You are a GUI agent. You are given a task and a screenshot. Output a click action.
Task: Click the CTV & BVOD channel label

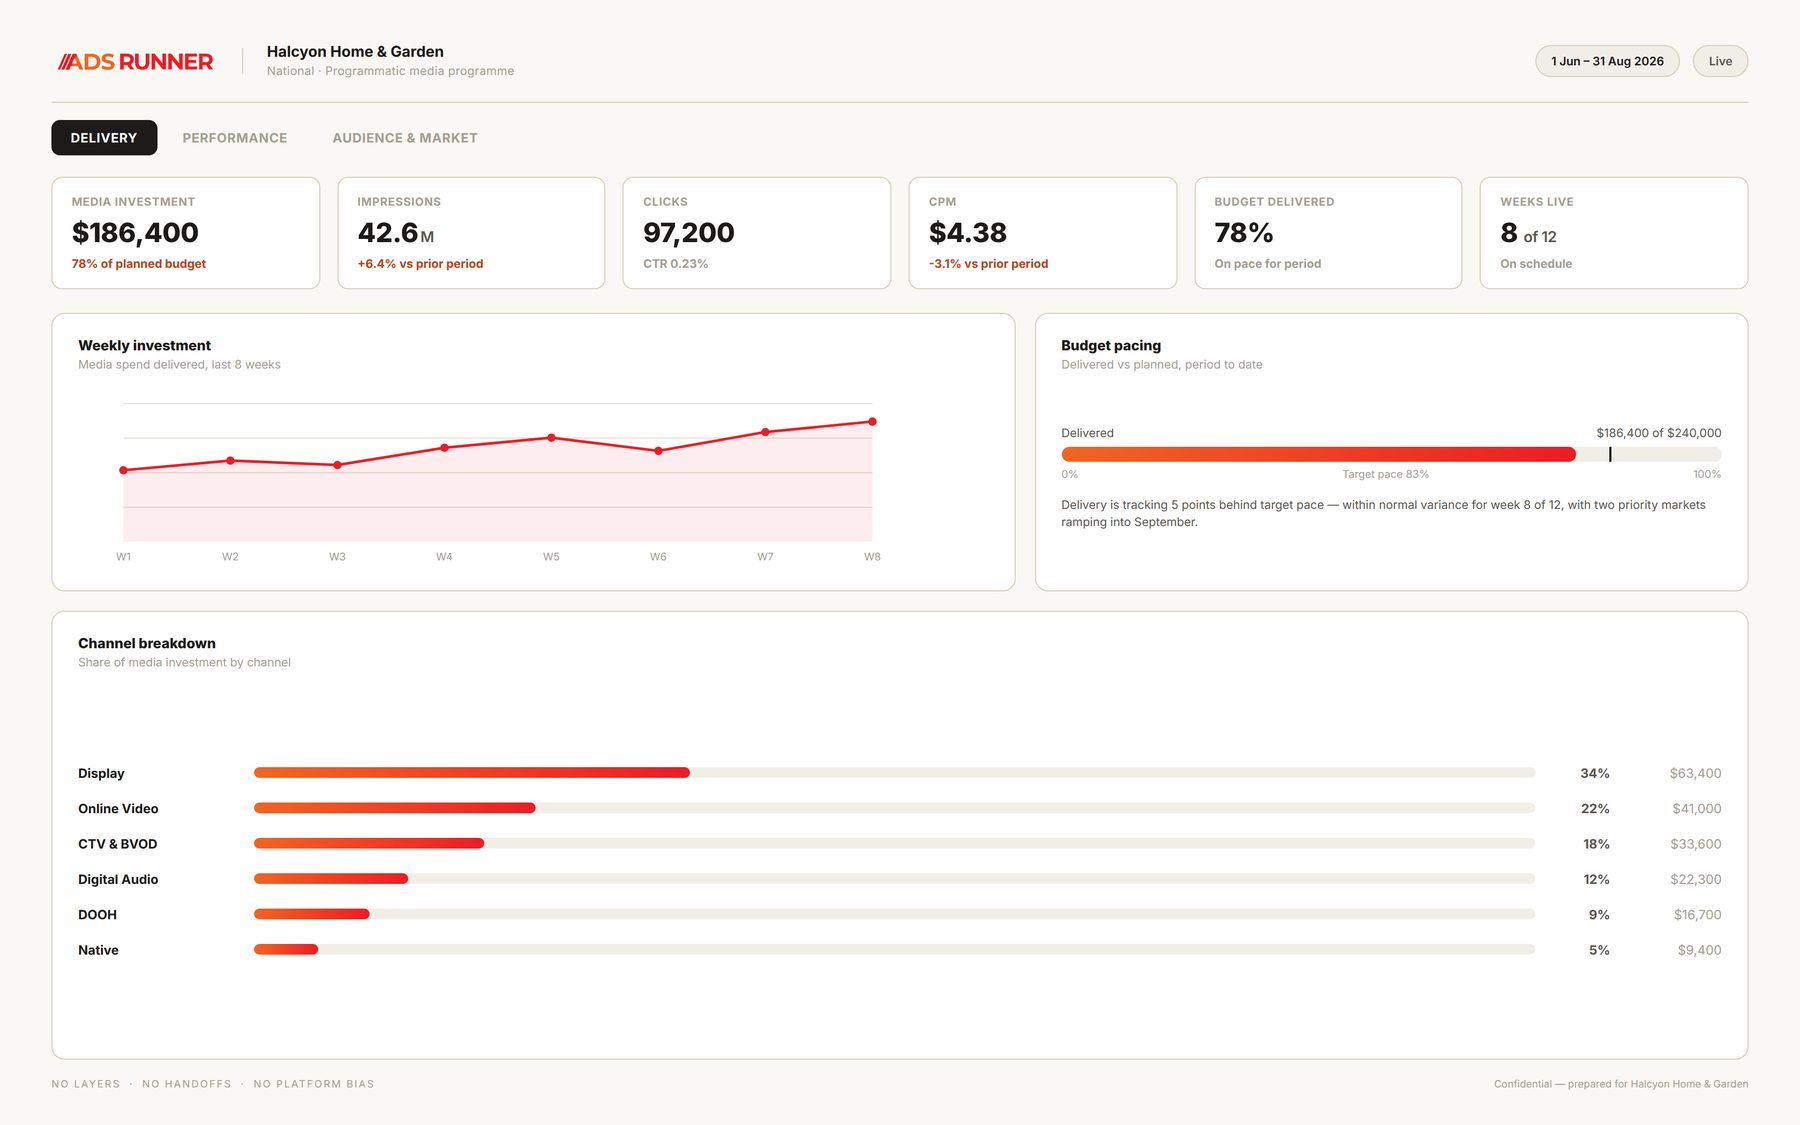pos(118,844)
